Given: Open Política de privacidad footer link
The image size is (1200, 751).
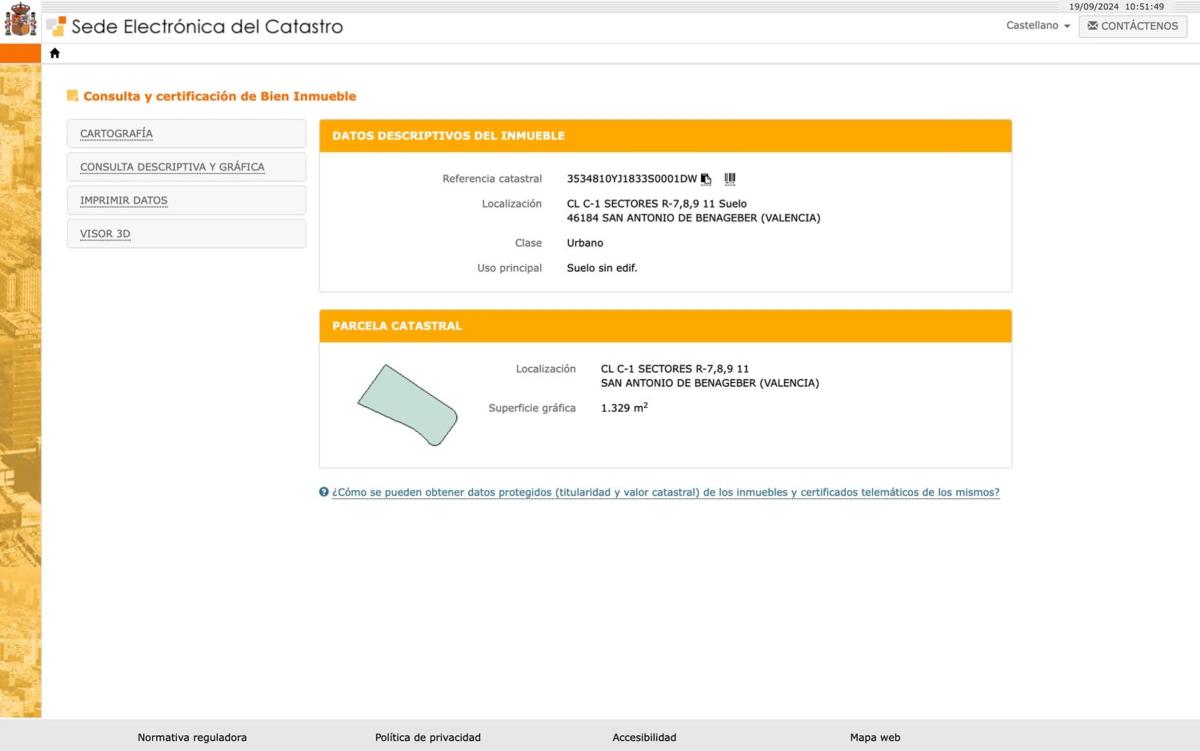Looking at the screenshot, I should pyautogui.click(x=428, y=737).
